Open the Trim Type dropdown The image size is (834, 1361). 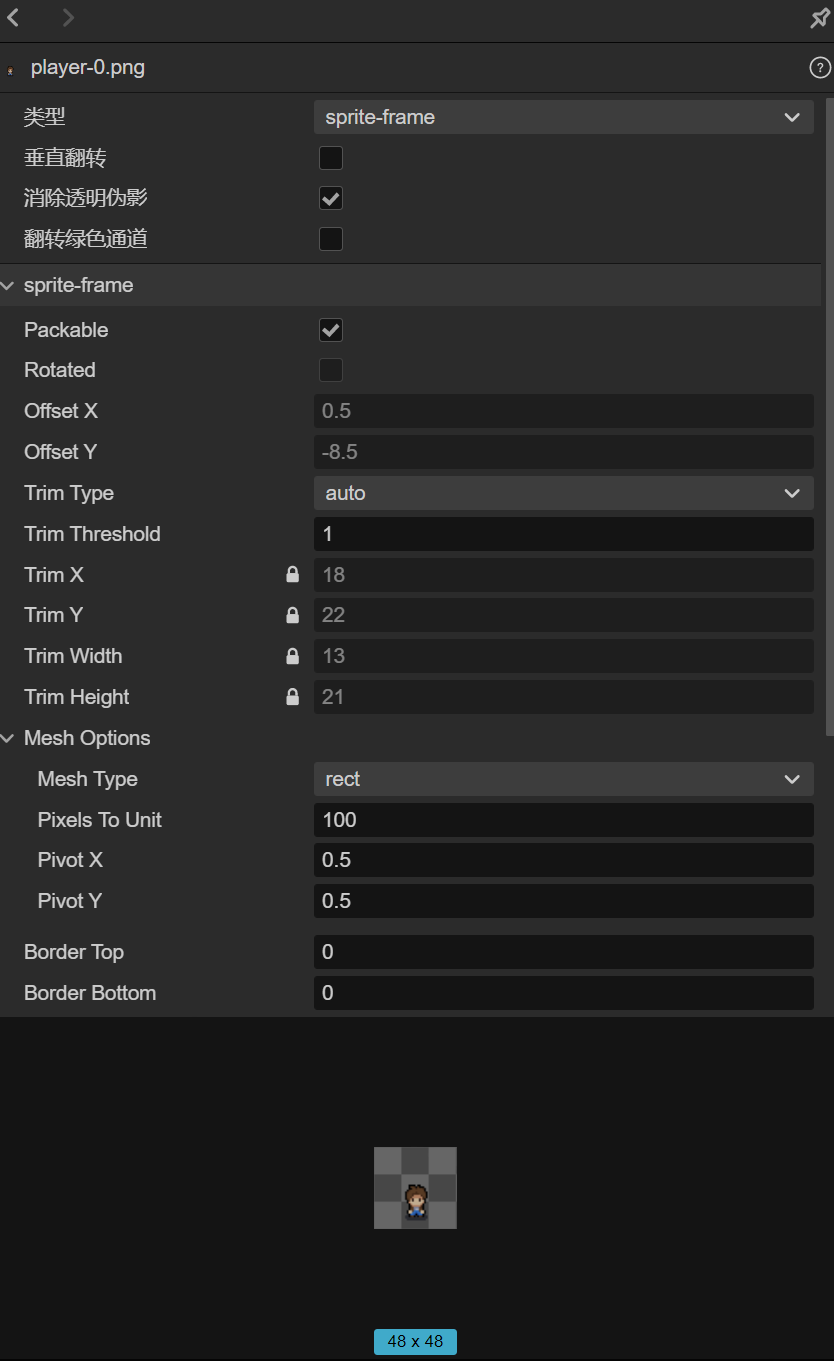point(563,493)
